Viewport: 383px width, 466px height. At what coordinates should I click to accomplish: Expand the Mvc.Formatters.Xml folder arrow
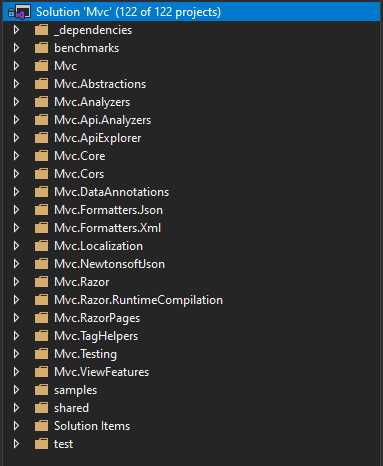pos(16,228)
